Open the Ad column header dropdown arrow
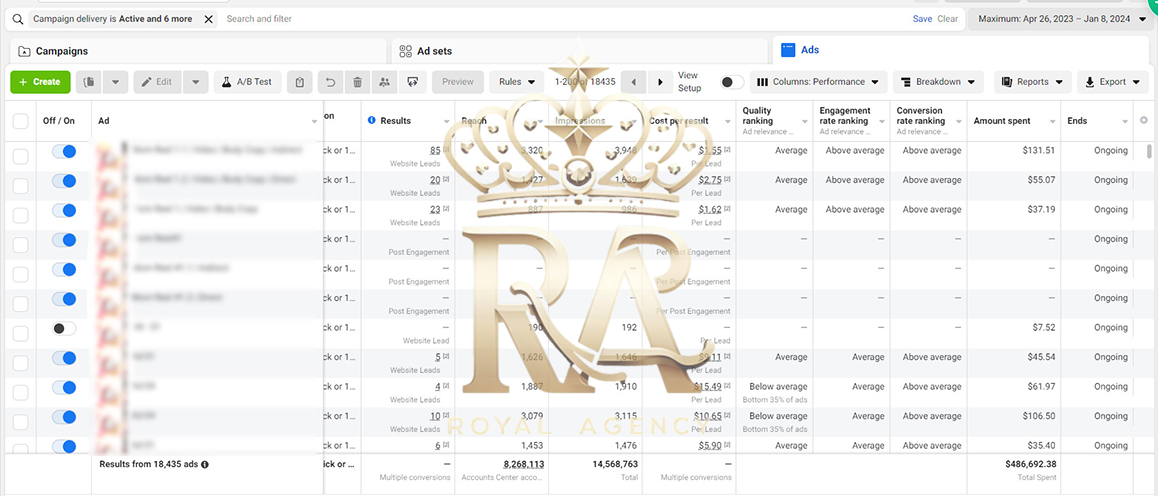 tap(315, 122)
